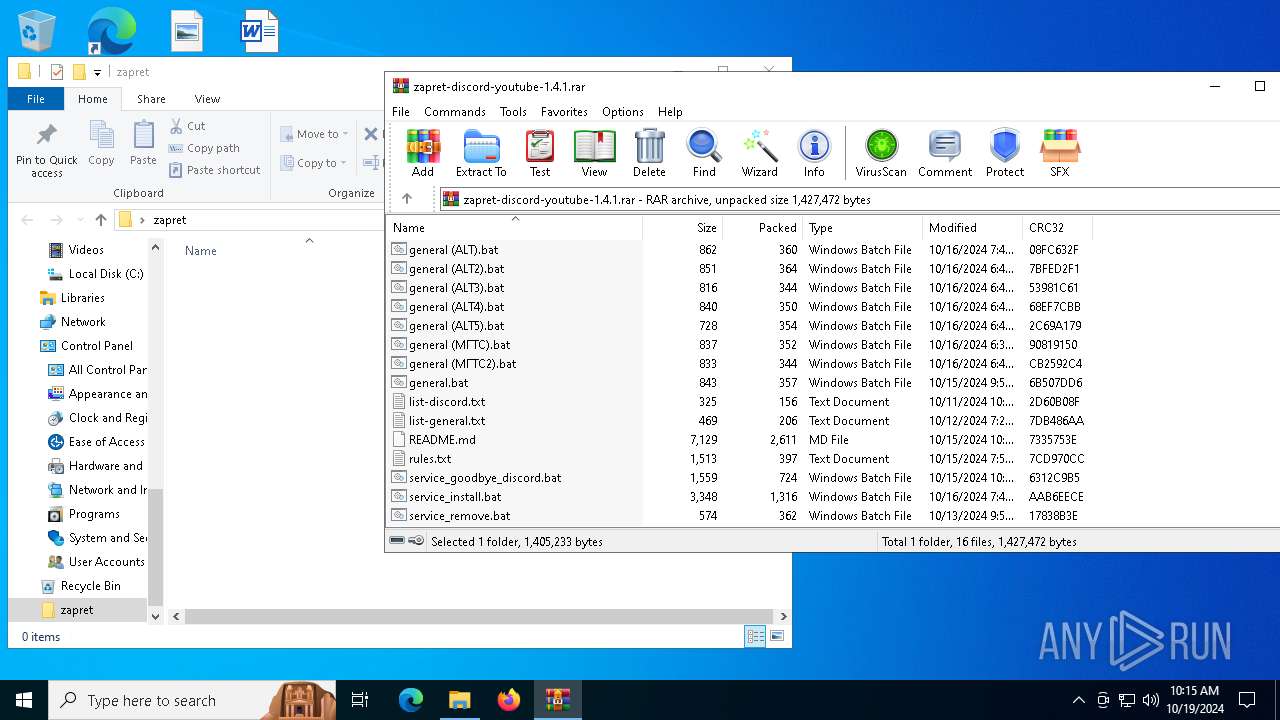The image size is (1280, 720).
Task: Click Paste in Explorer ribbon
Action: click(143, 143)
